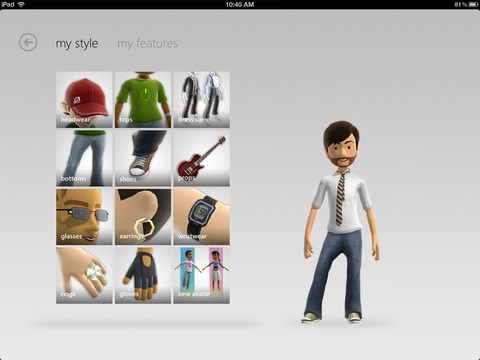Open the shoes tile with sneaker
This screenshot has height=360, width=480.
[143, 158]
